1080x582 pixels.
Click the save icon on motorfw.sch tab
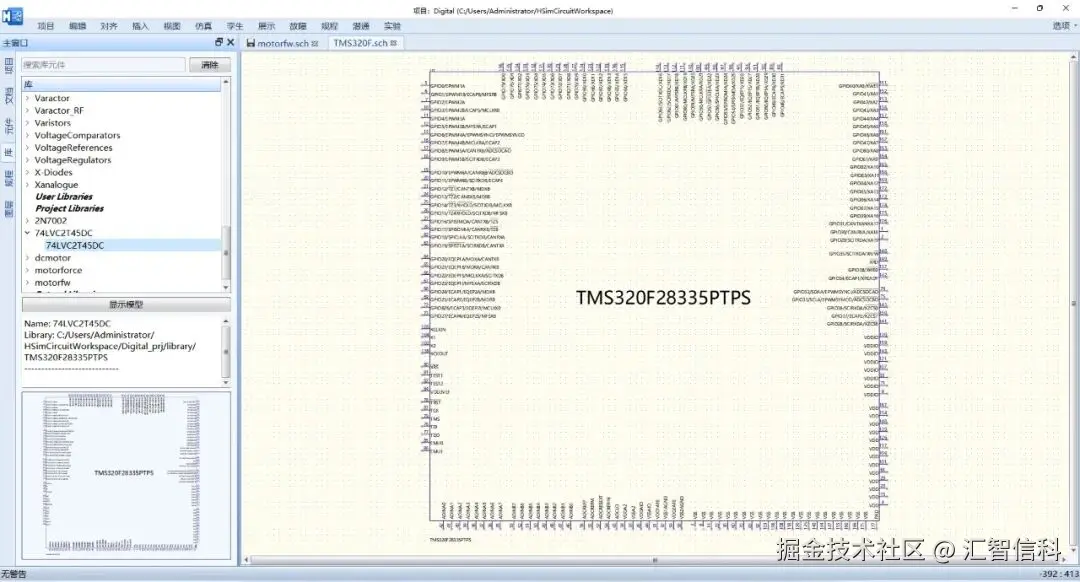[x=251, y=43]
